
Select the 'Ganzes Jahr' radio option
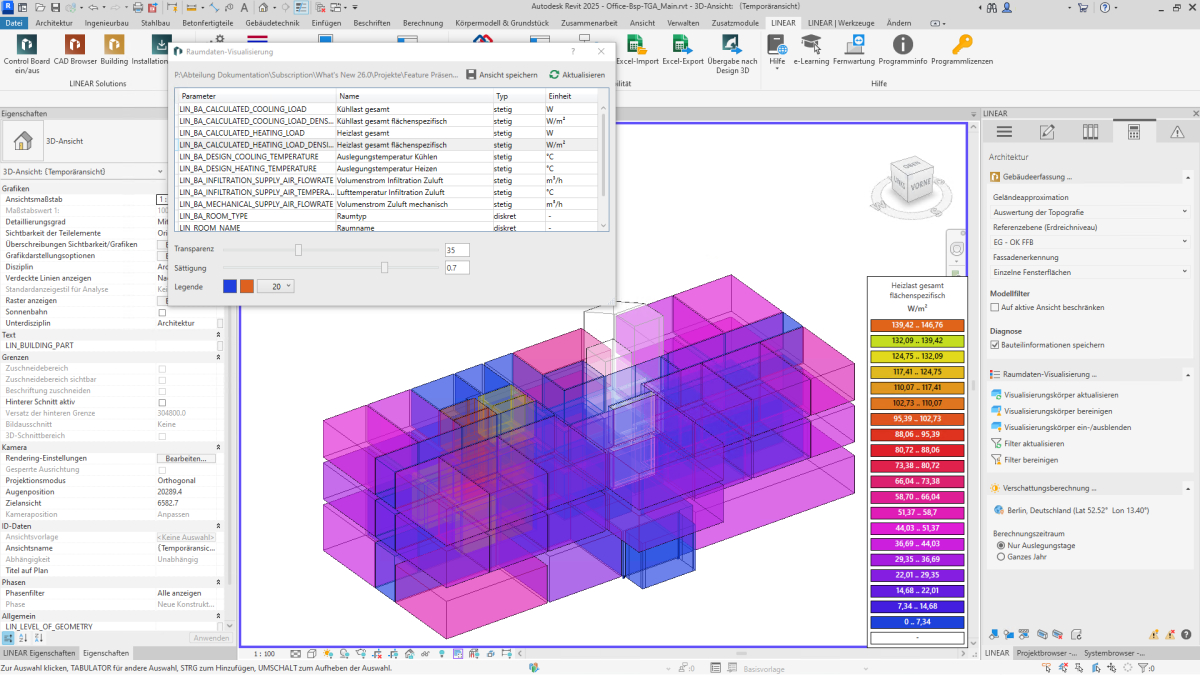point(1001,556)
